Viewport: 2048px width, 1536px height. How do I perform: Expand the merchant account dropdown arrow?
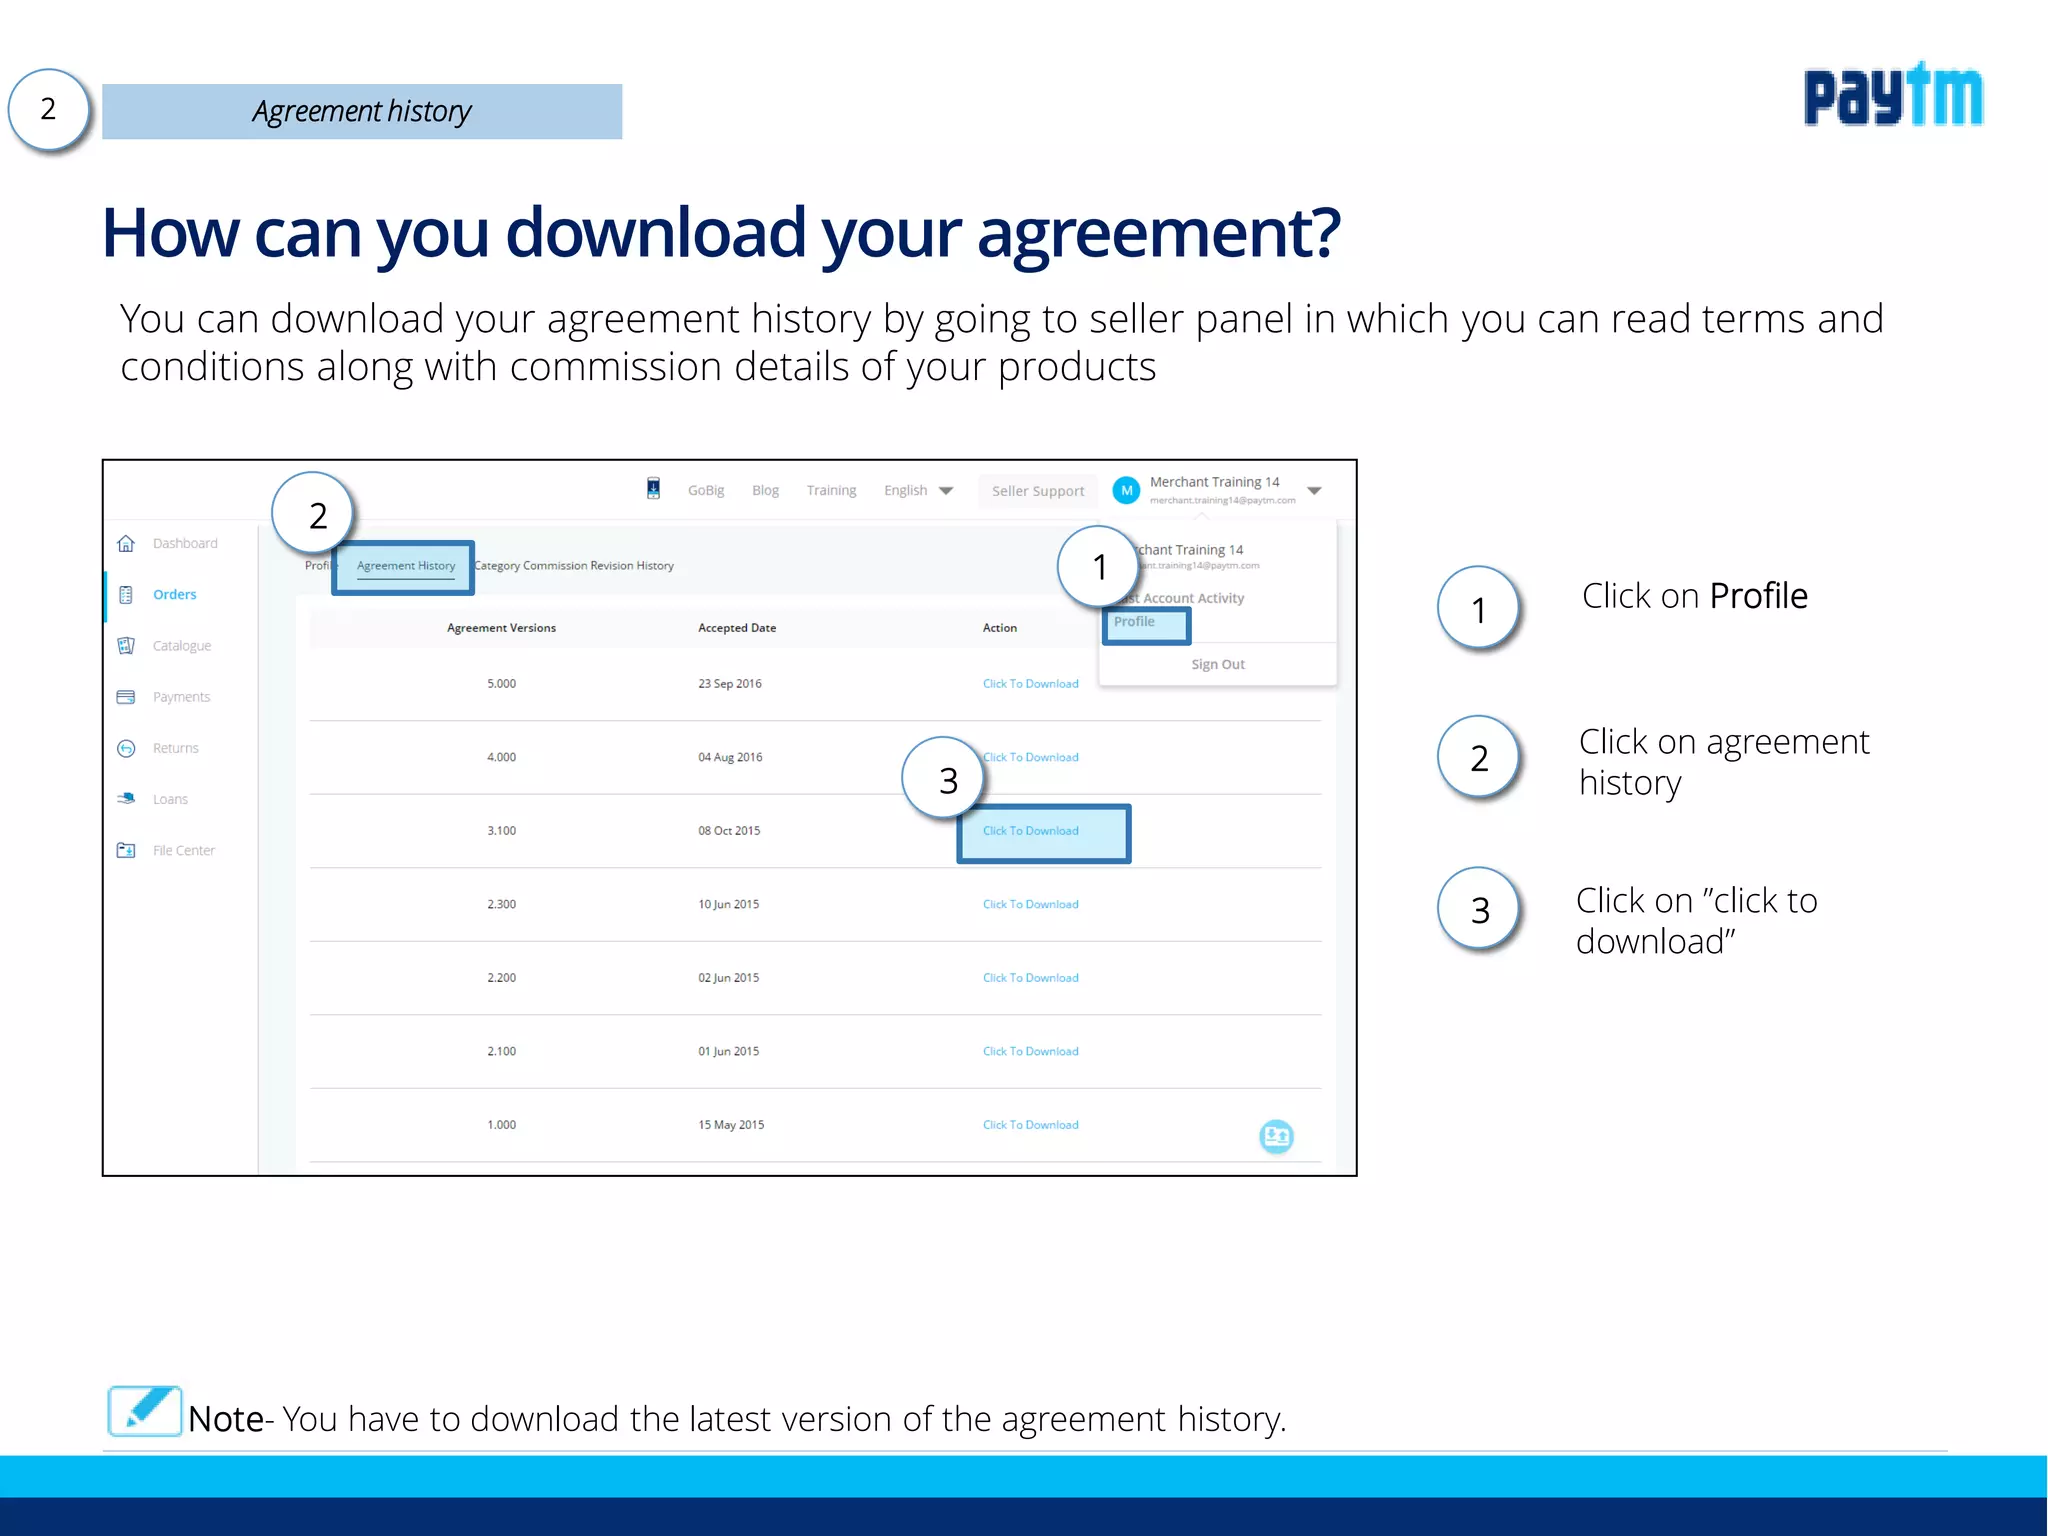click(x=1314, y=490)
